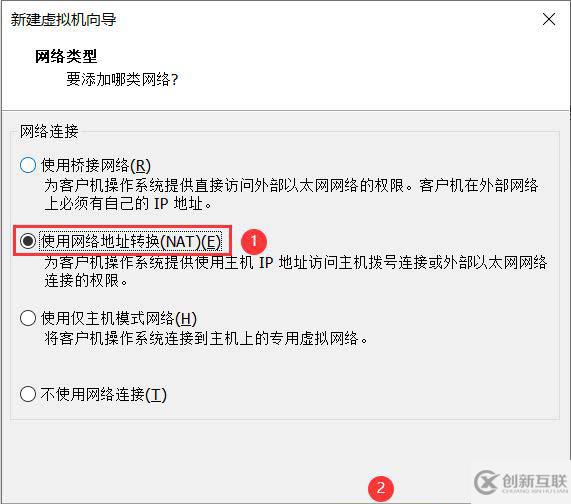Click the red numbered circle 2 marker

[x=381, y=488]
